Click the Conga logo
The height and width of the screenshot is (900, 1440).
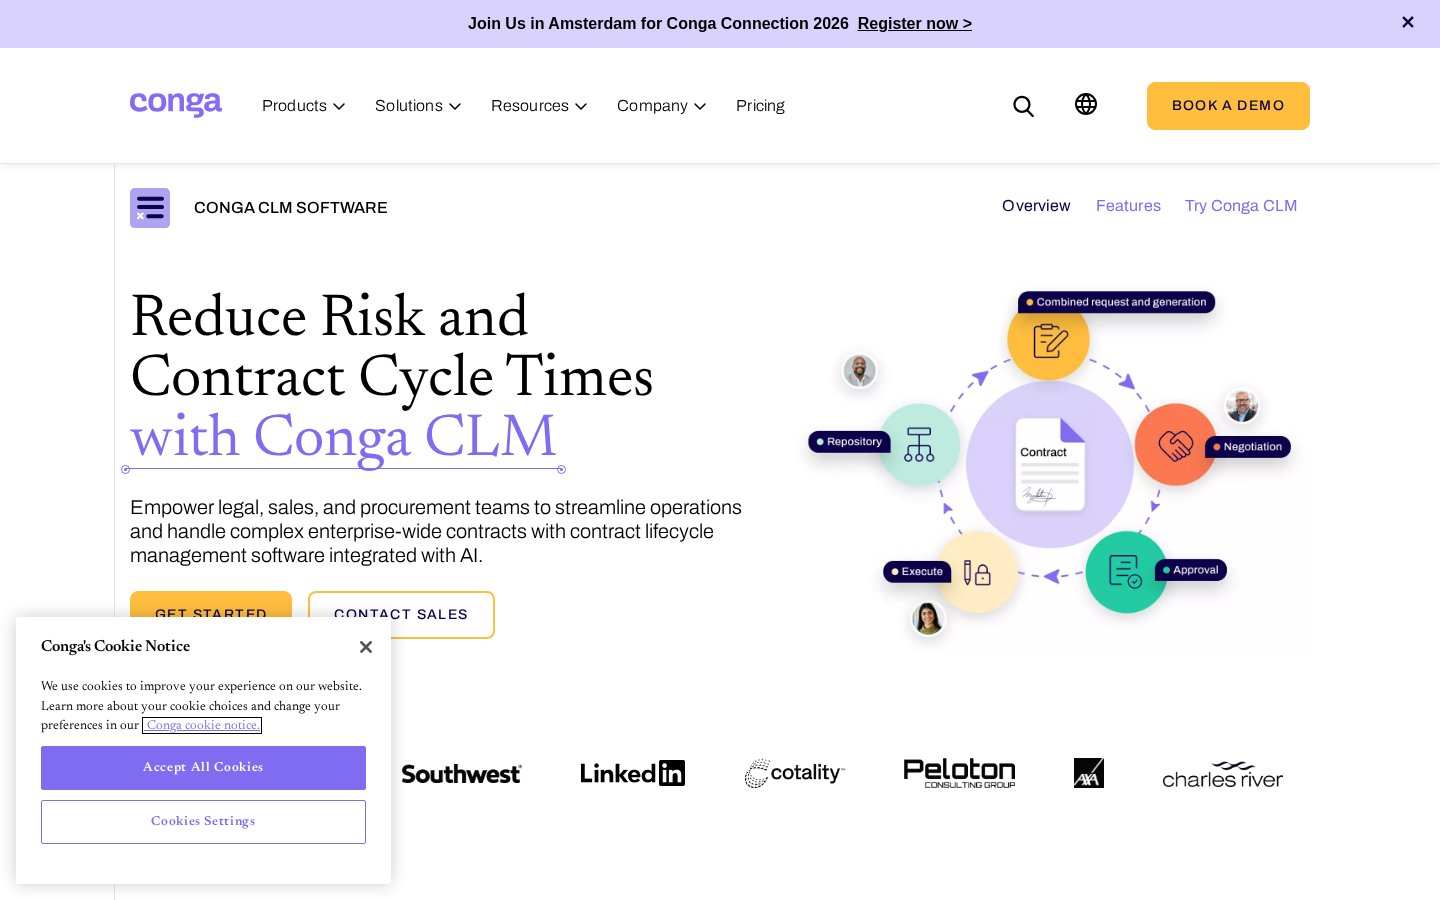(176, 104)
